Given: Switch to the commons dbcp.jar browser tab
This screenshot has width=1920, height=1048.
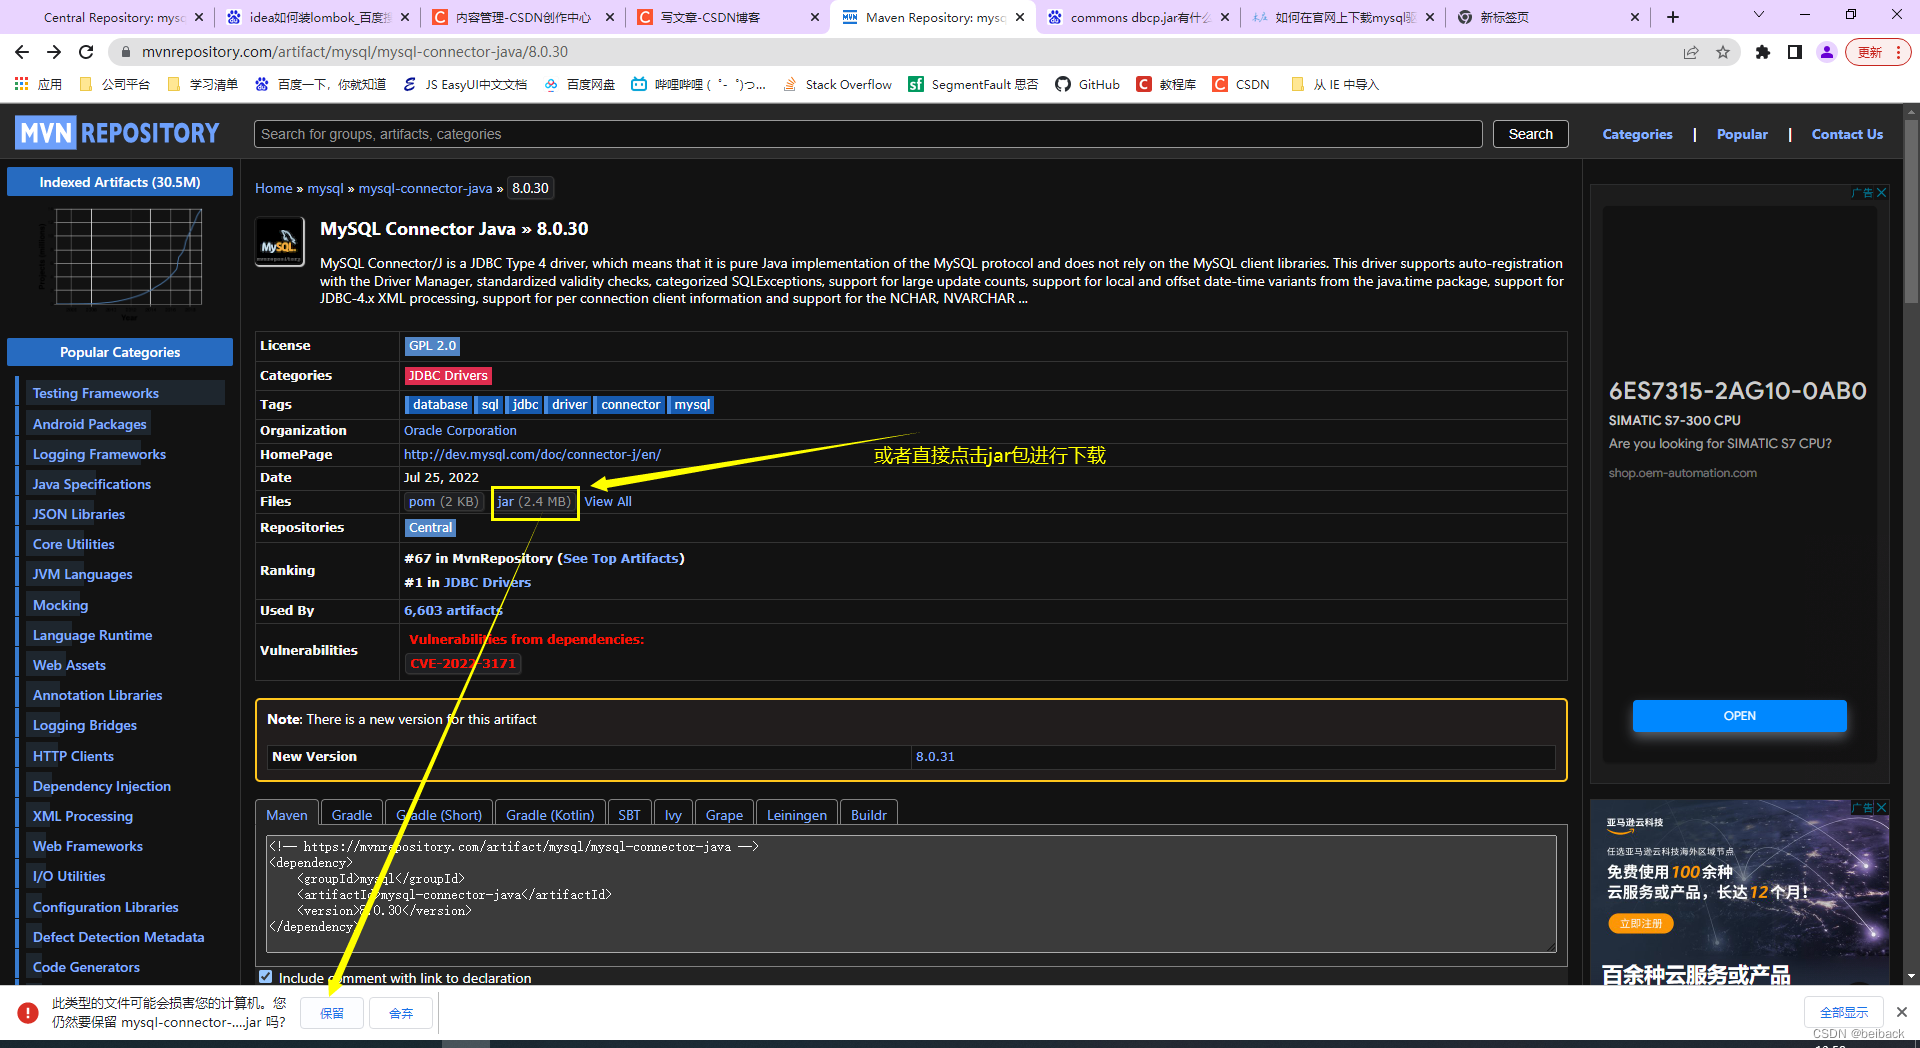Looking at the screenshot, I should click(1136, 17).
